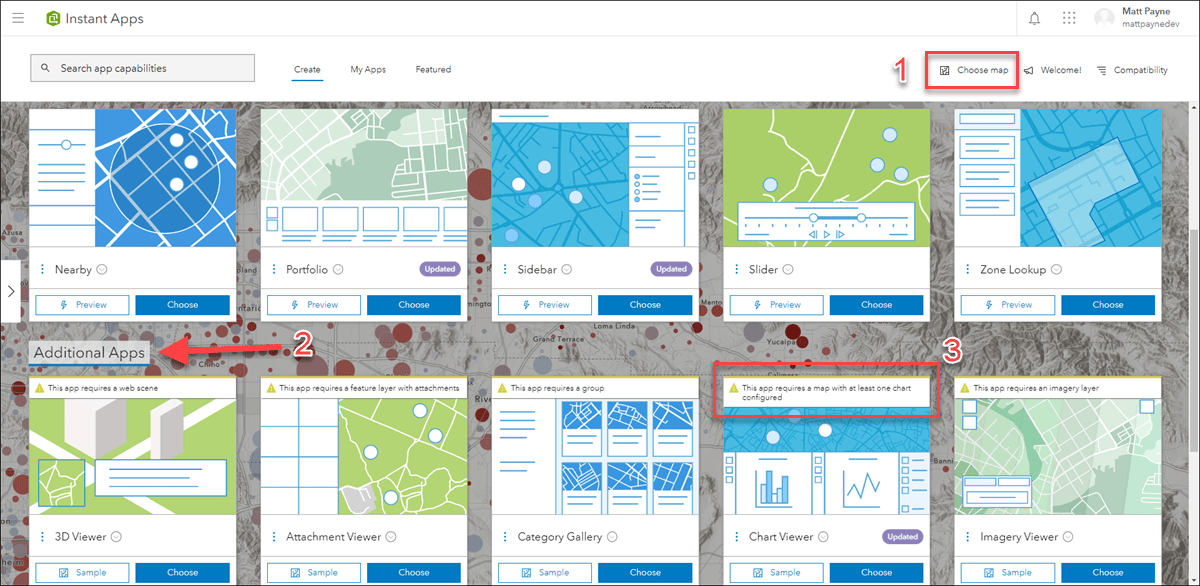This screenshot has width=1200, height=586.
Task: Open the Category Gallery Sample
Action: (x=545, y=573)
